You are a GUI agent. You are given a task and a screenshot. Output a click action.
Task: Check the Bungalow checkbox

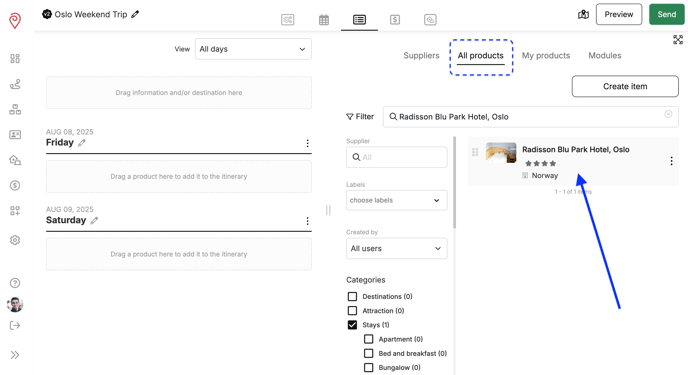click(x=369, y=368)
